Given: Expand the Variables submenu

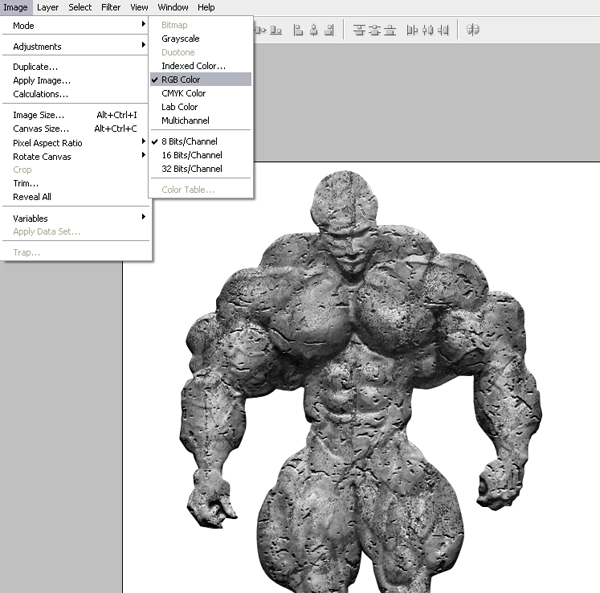Looking at the screenshot, I should point(76,218).
